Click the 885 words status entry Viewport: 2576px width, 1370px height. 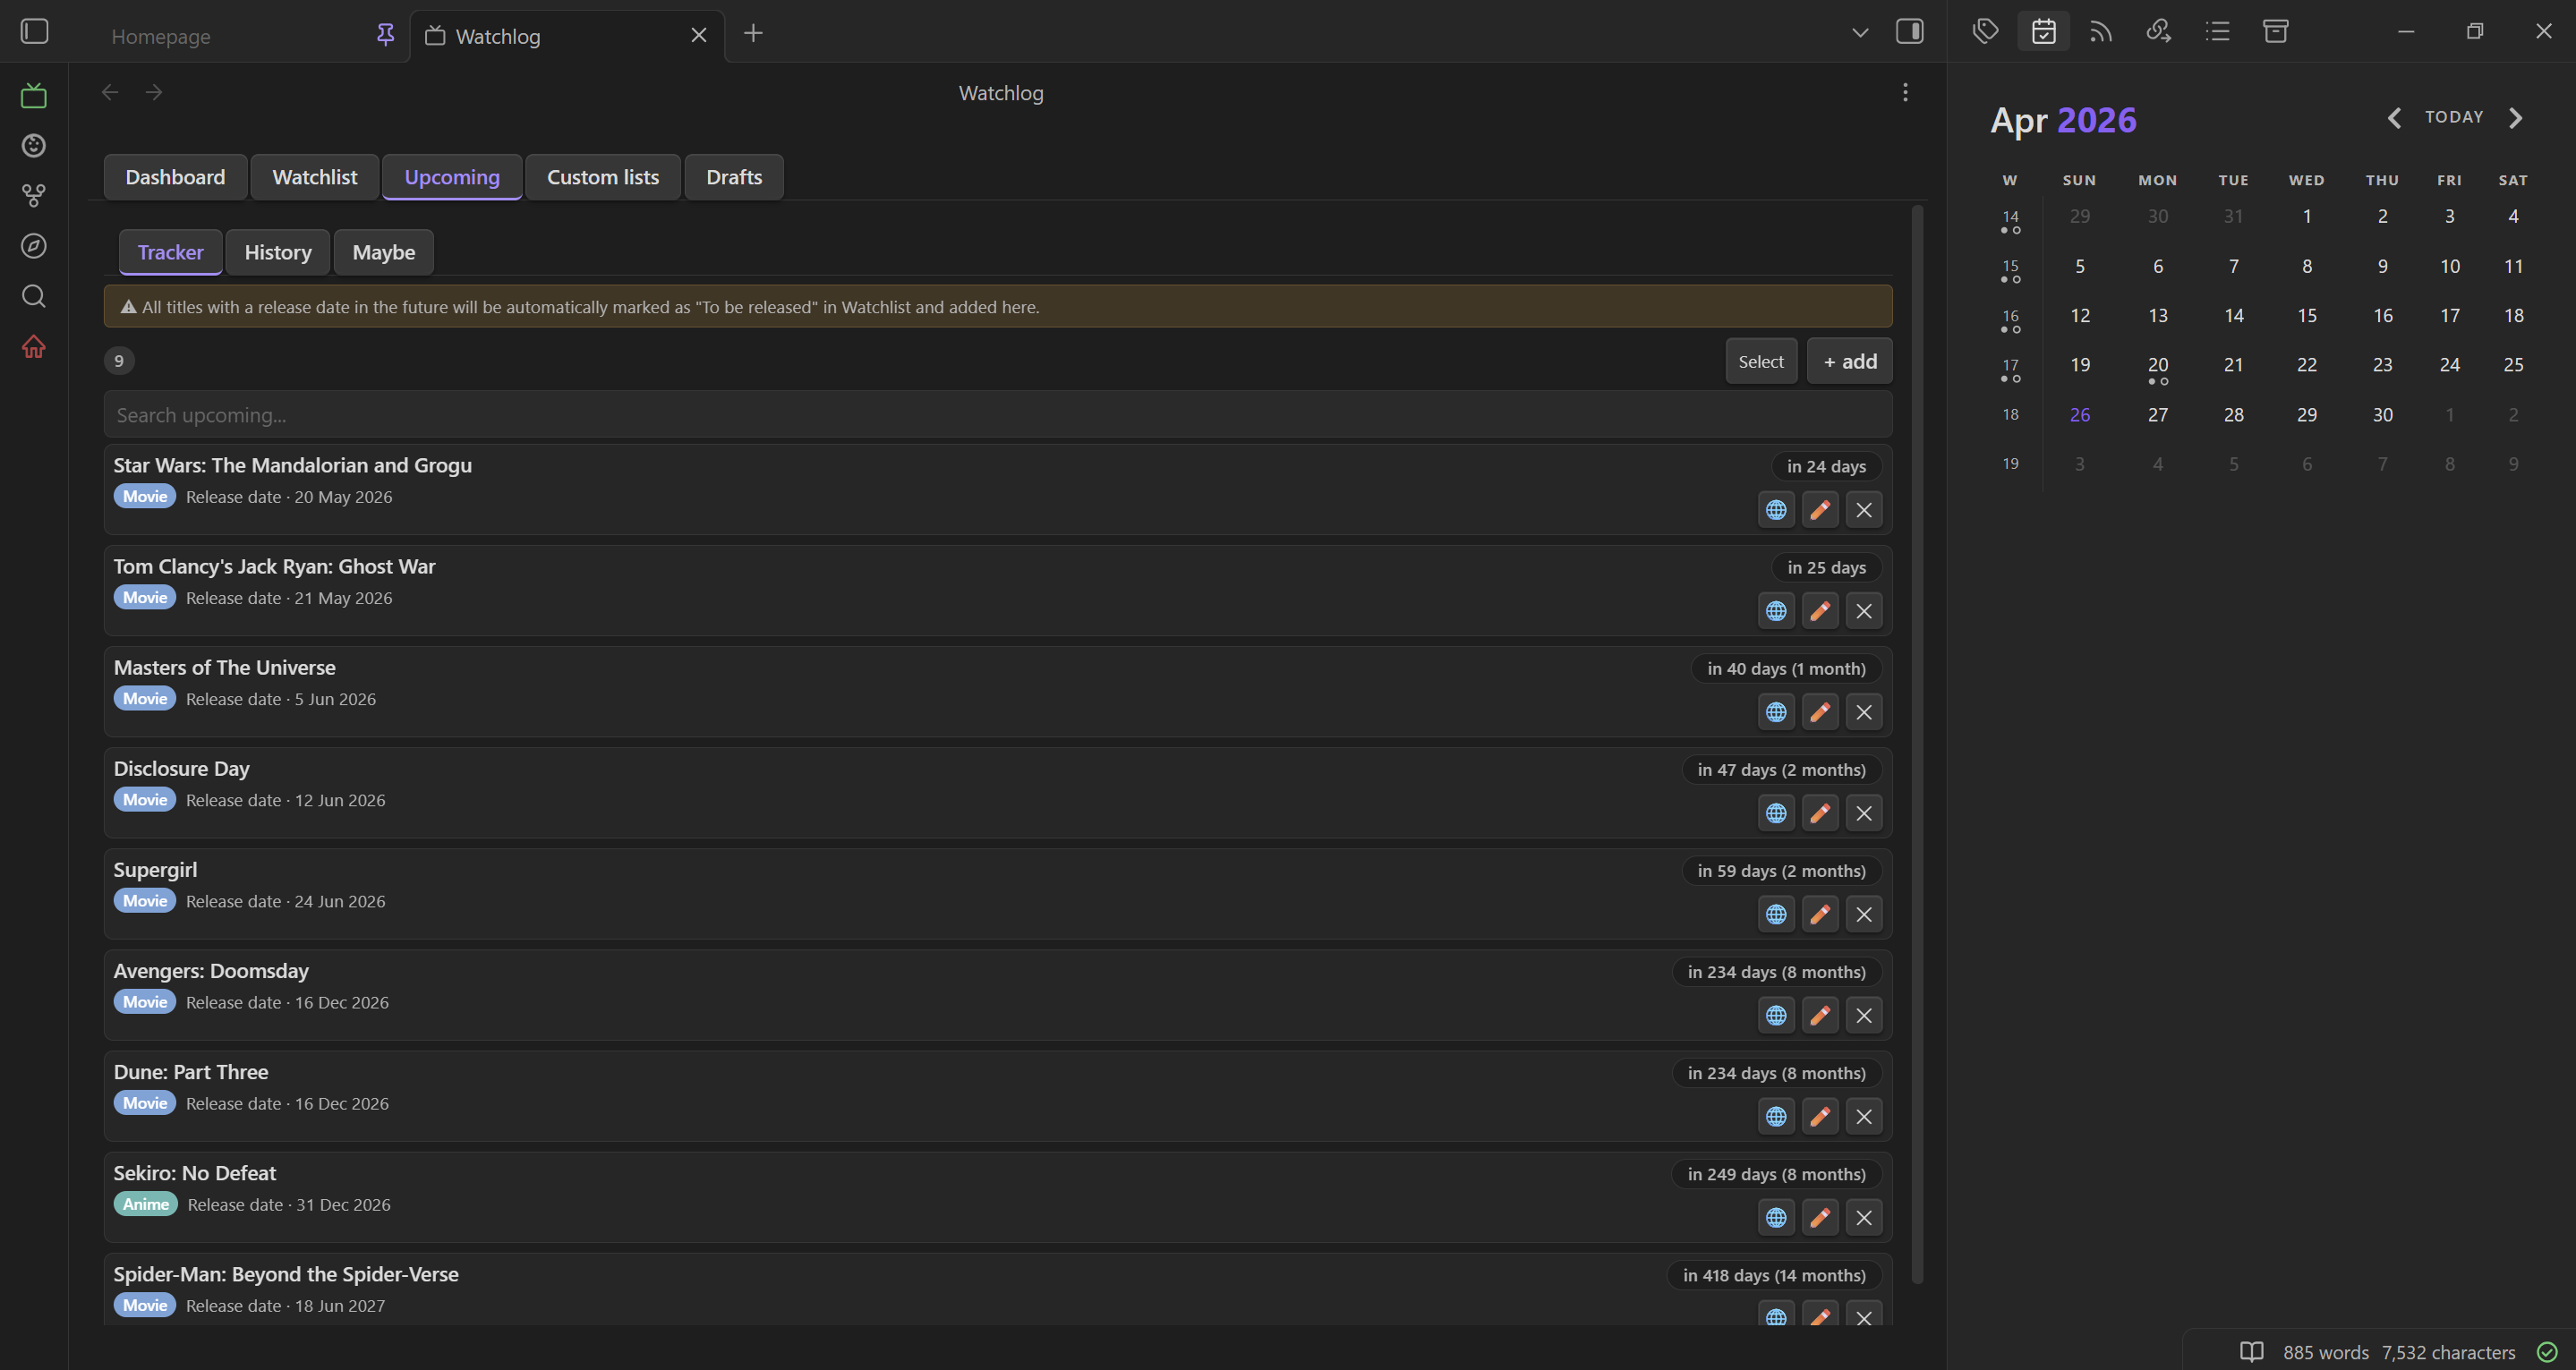(2325, 1352)
